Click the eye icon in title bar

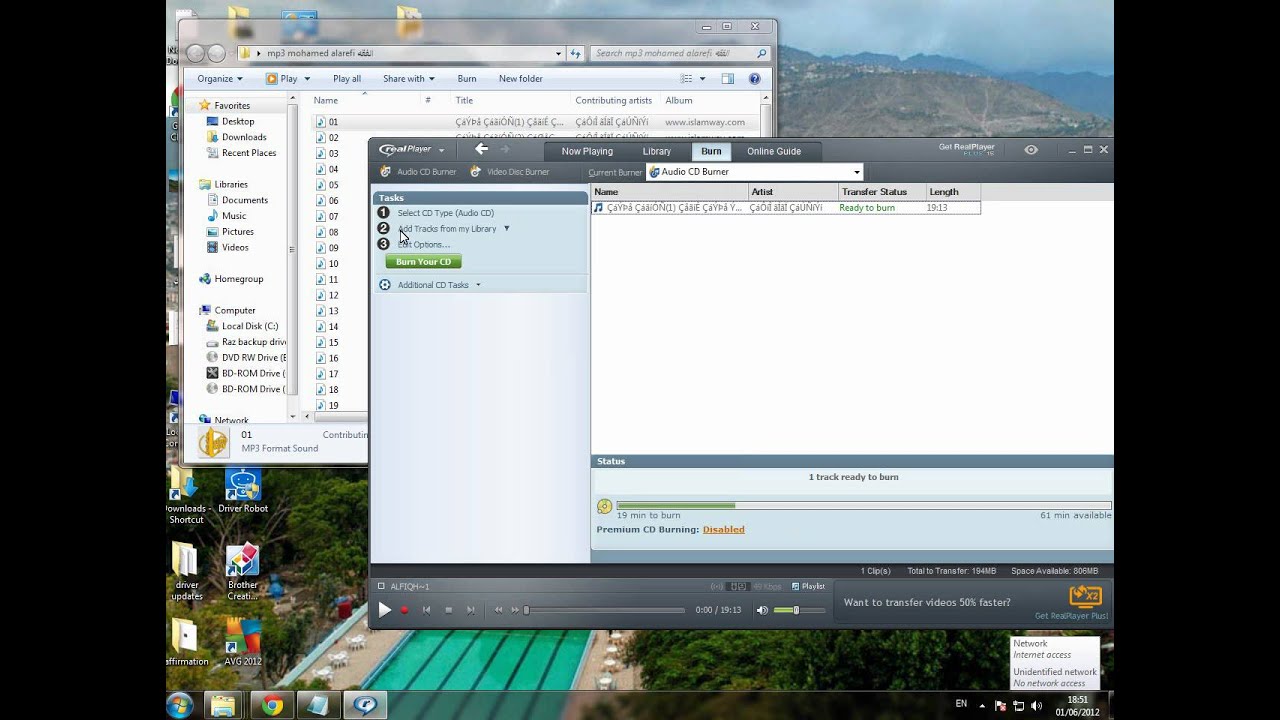tap(1031, 150)
